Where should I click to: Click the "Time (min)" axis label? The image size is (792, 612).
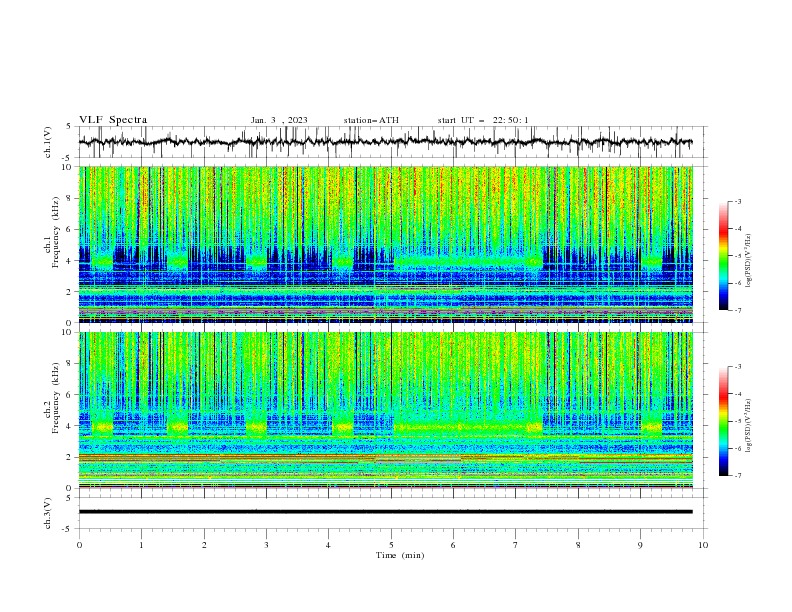click(x=400, y=555)
